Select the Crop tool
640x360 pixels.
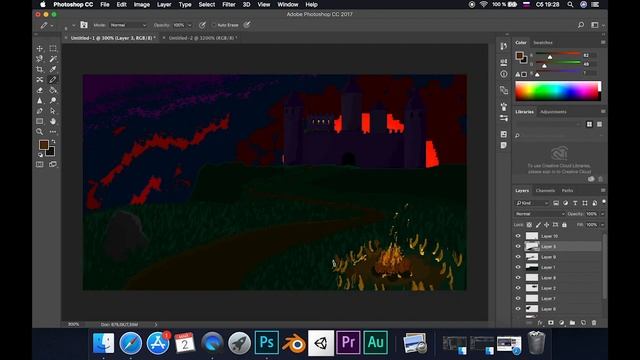tap(40, 69)
